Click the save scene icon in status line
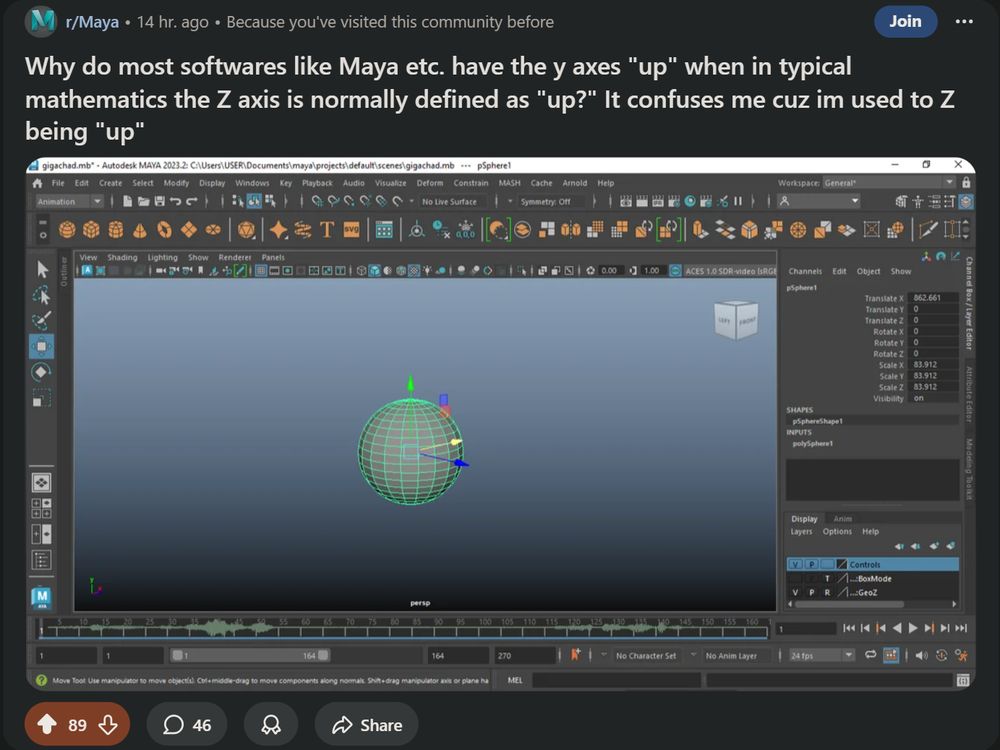Screen dimensions: 1000x750 click(159, 202)
